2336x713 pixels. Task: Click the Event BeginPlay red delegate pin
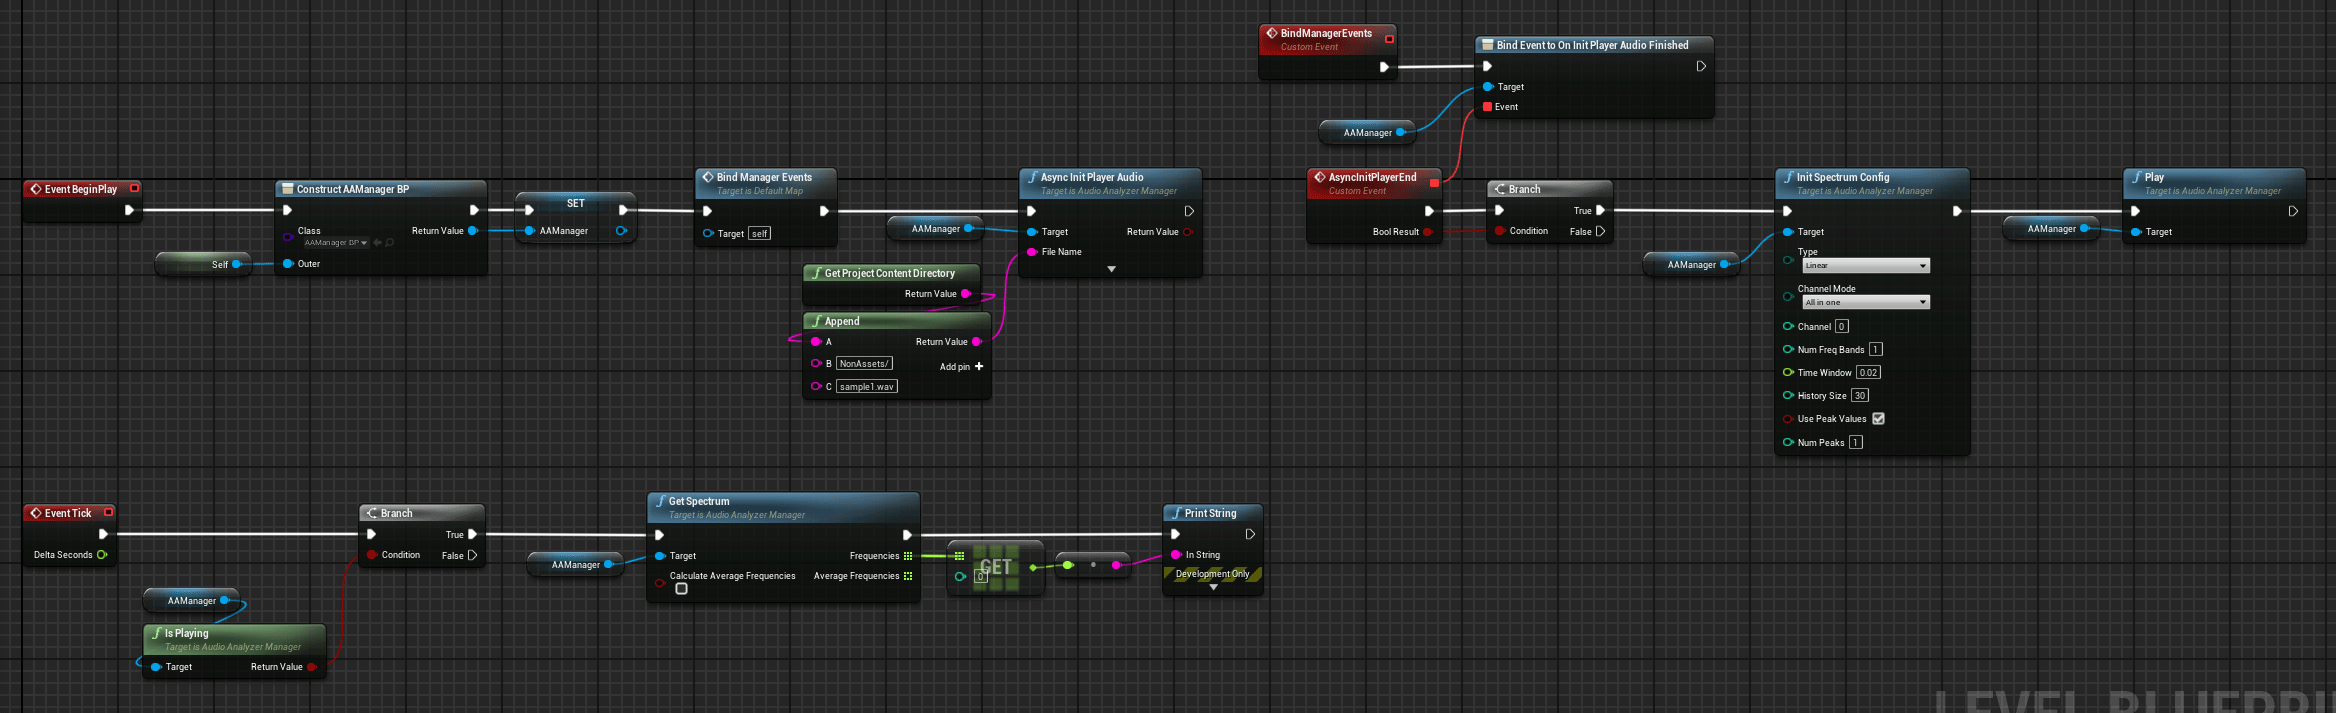(x=134, y=188)
